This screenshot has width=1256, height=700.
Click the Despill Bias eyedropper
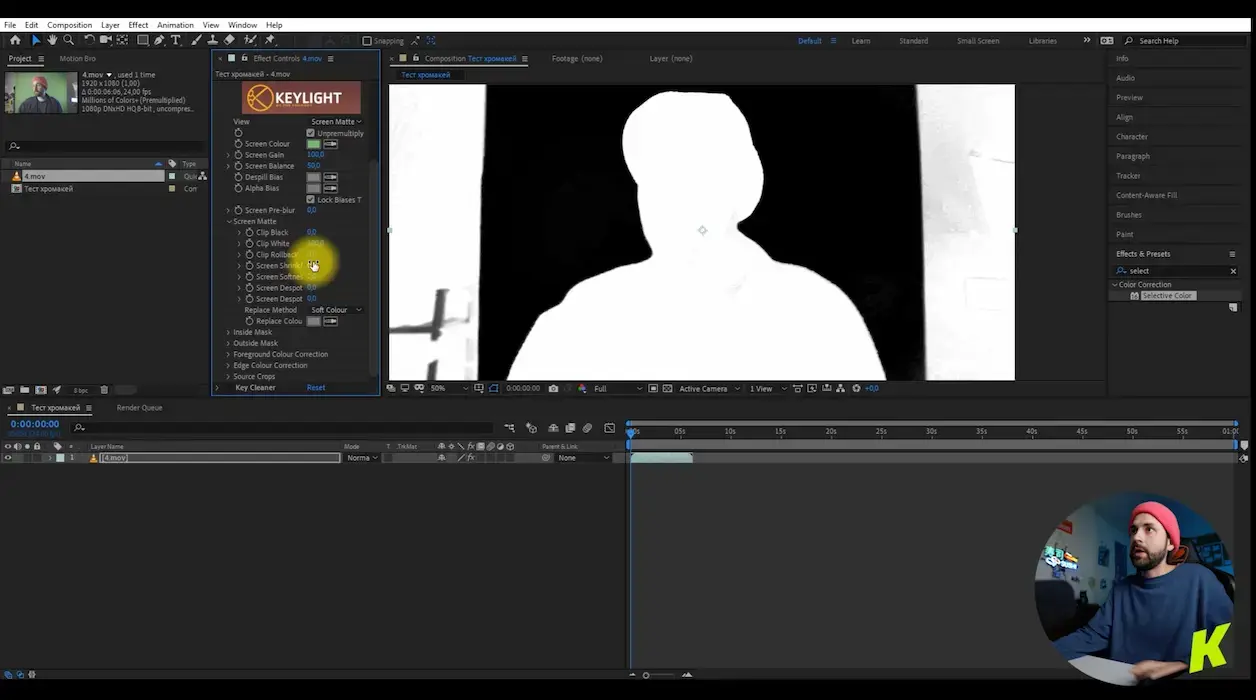coord(330,177)
